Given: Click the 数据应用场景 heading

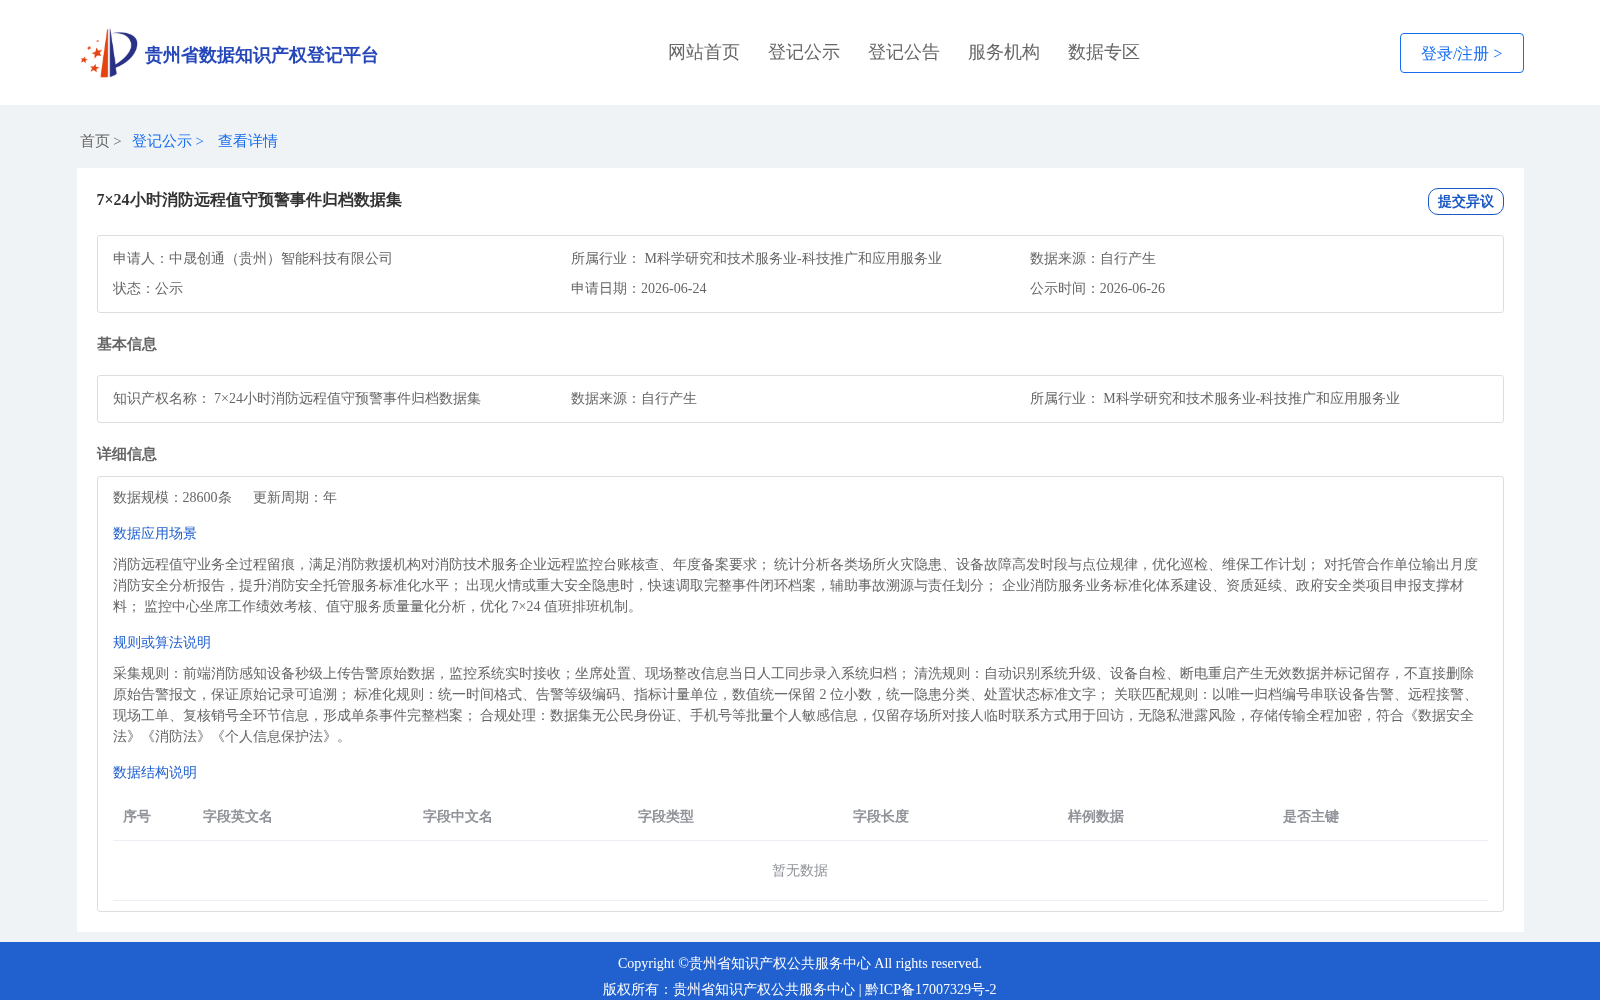Looking at the screenshot, I should tap(155, 533).
